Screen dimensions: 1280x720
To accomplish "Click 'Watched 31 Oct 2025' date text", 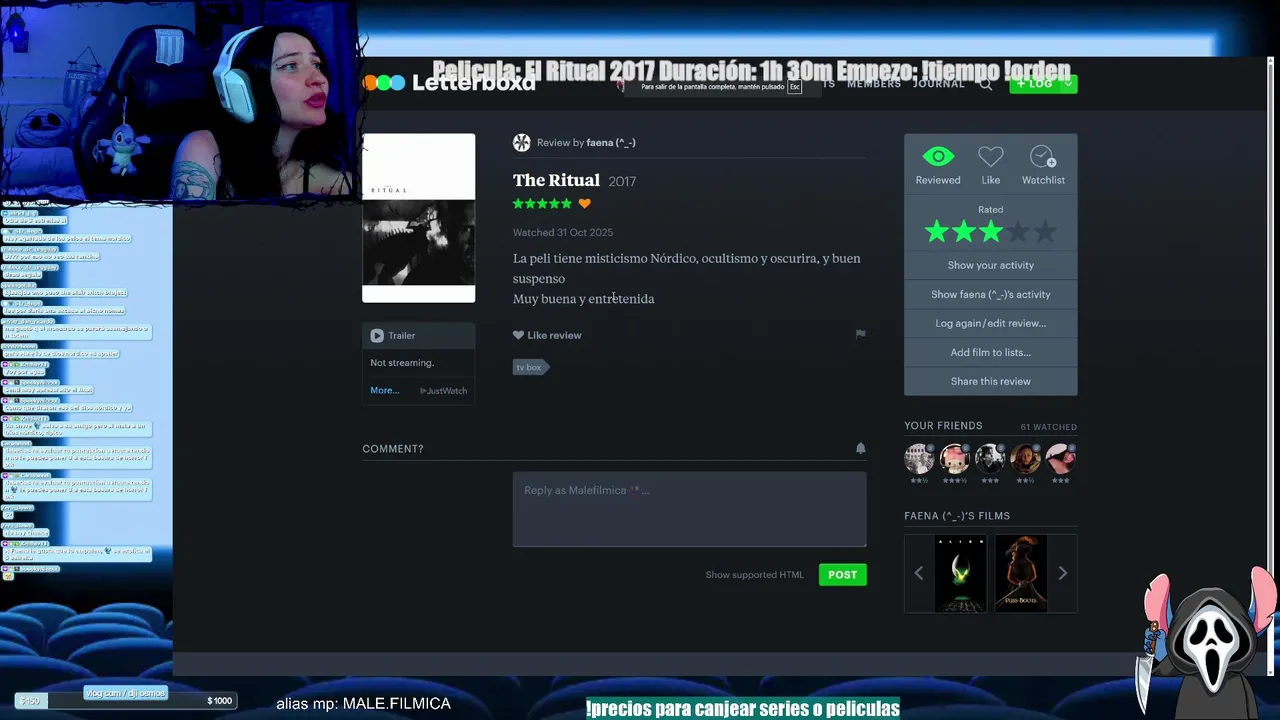I will (x=563, y=232).
